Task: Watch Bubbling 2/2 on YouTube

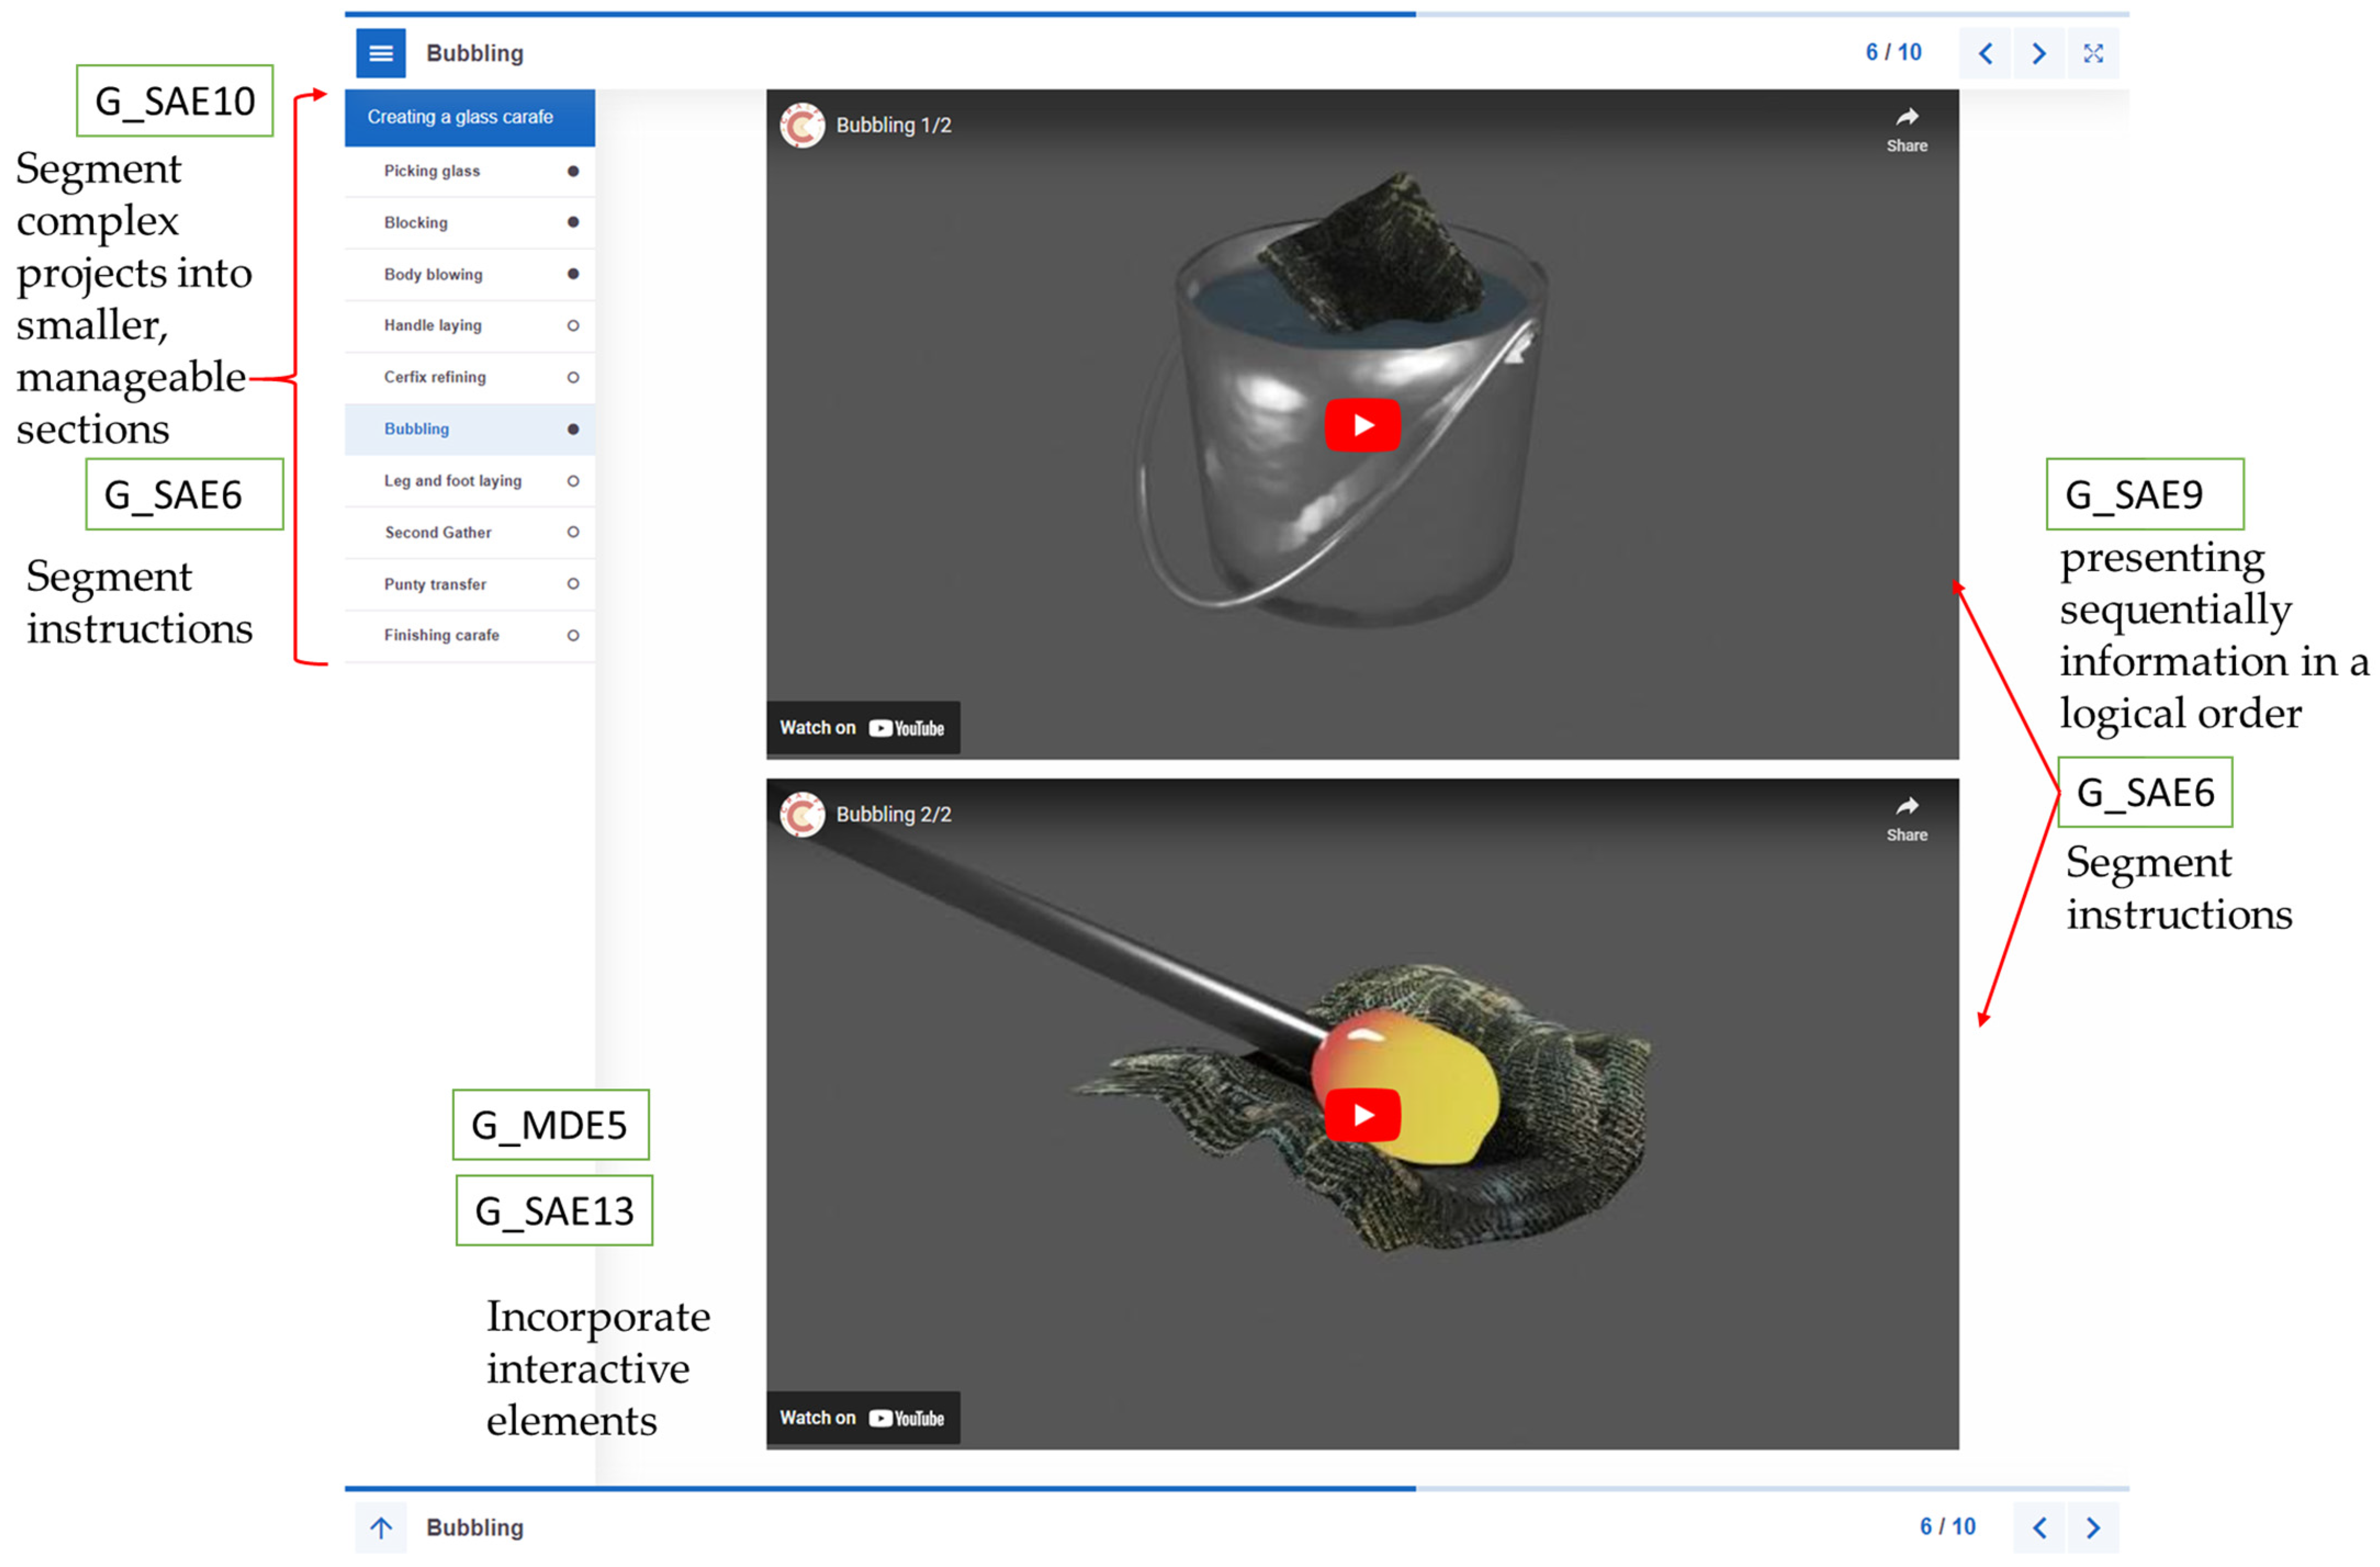Action: [x=863, y=1418]
